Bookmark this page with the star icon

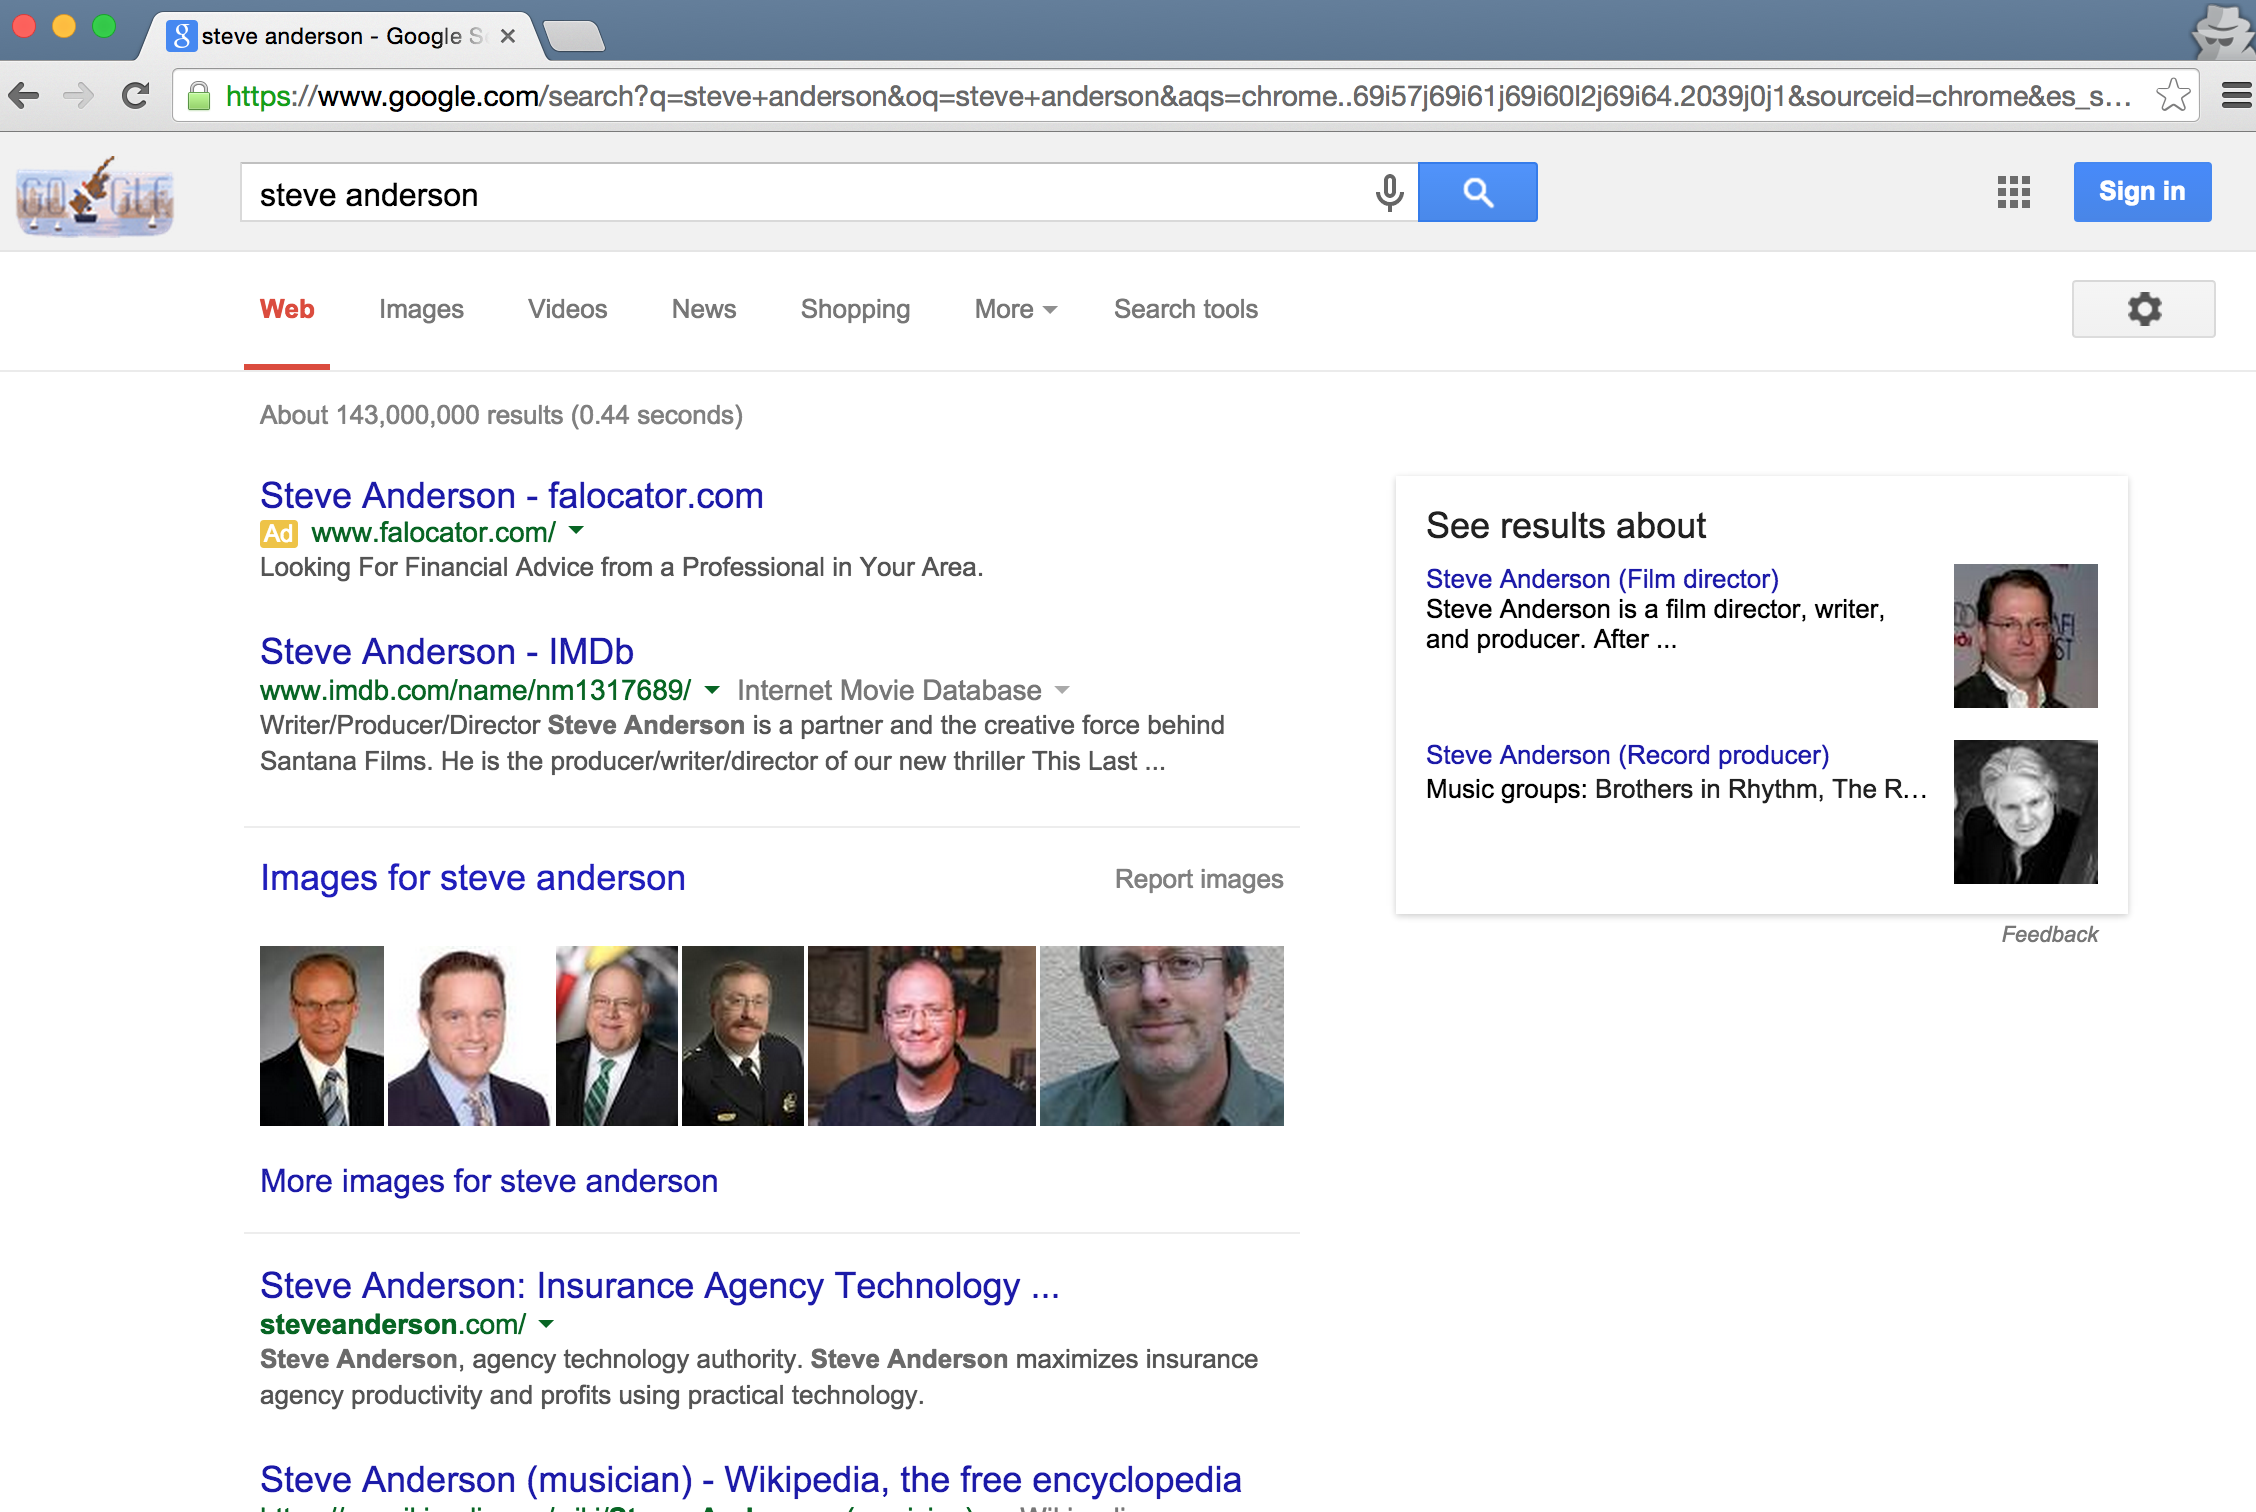click(2172, 95)
